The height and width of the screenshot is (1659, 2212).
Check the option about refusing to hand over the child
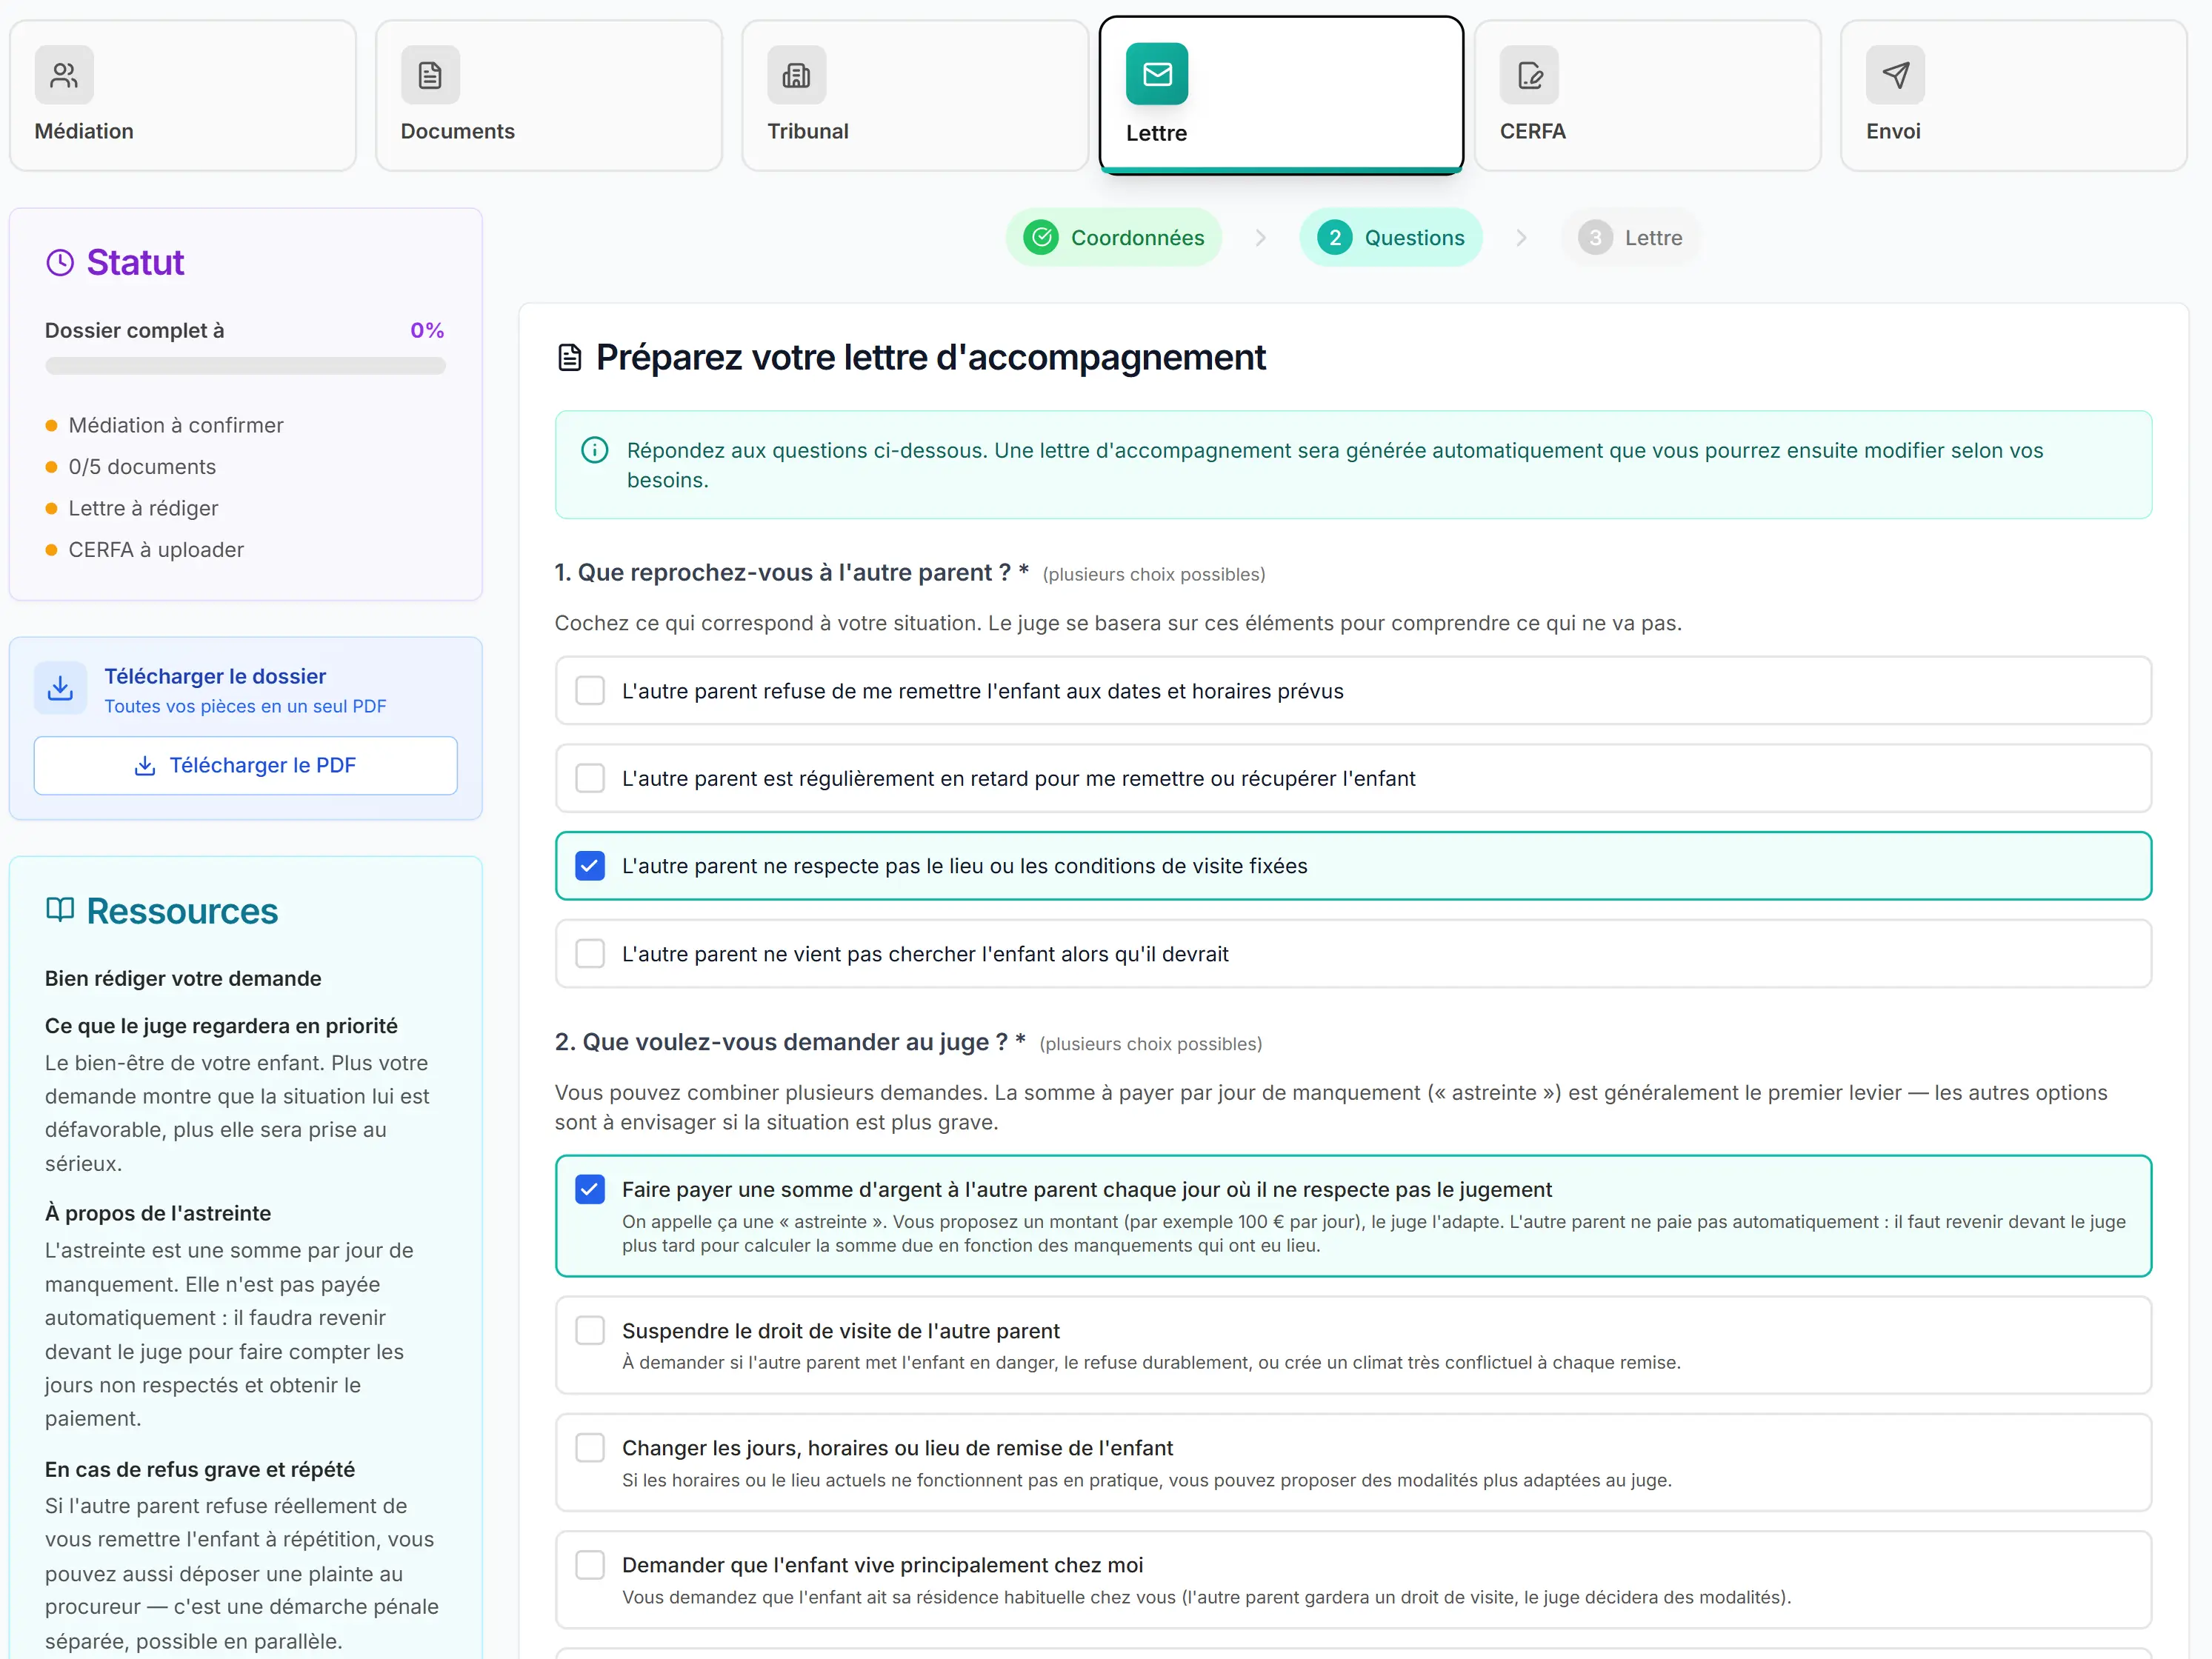(x=590, y=691)
